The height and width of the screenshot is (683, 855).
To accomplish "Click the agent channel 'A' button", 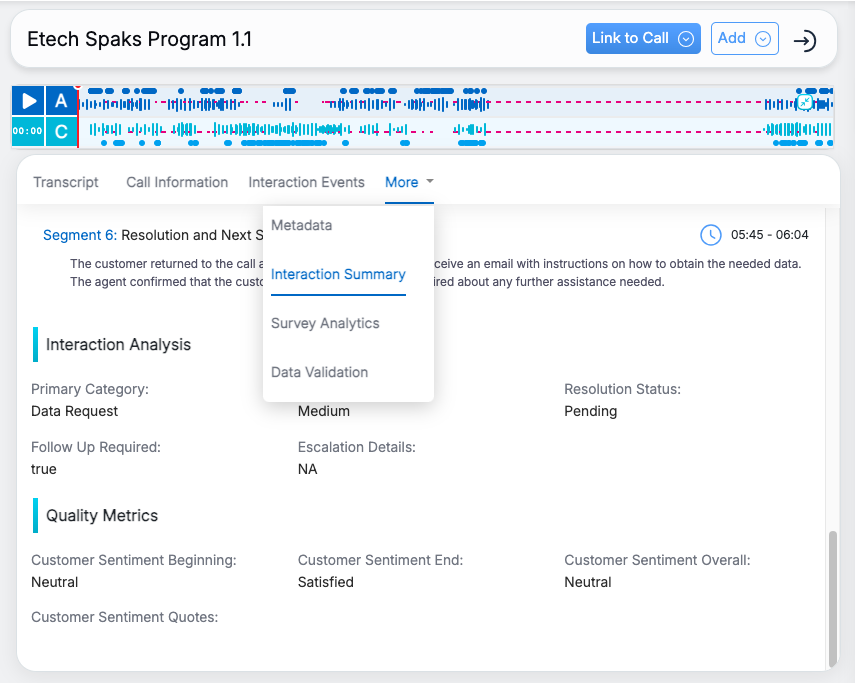I will 61,101.
